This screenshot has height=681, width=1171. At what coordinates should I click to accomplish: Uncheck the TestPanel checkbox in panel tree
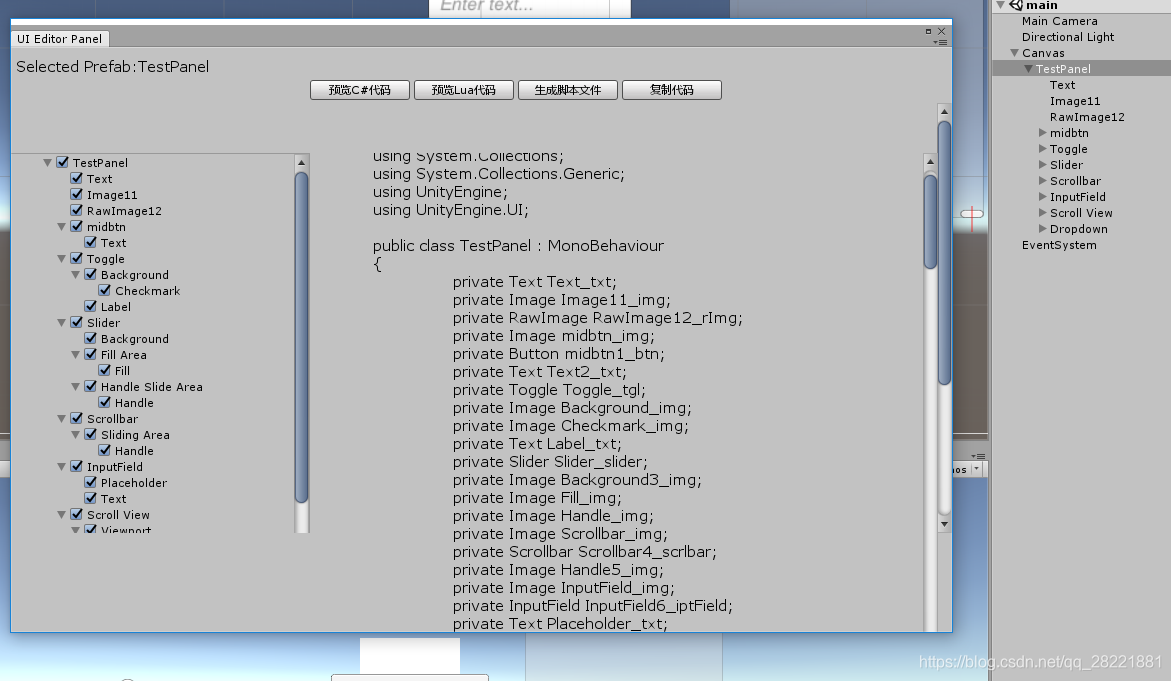point(63,162)
